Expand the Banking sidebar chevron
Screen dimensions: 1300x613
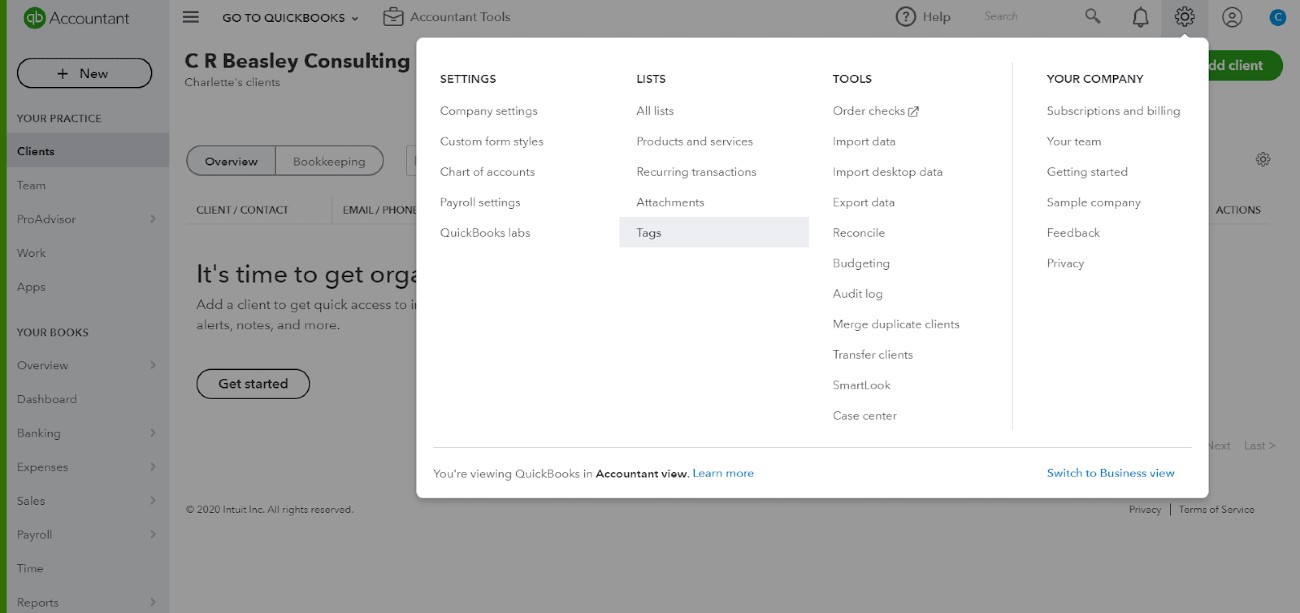pos(153,433)
